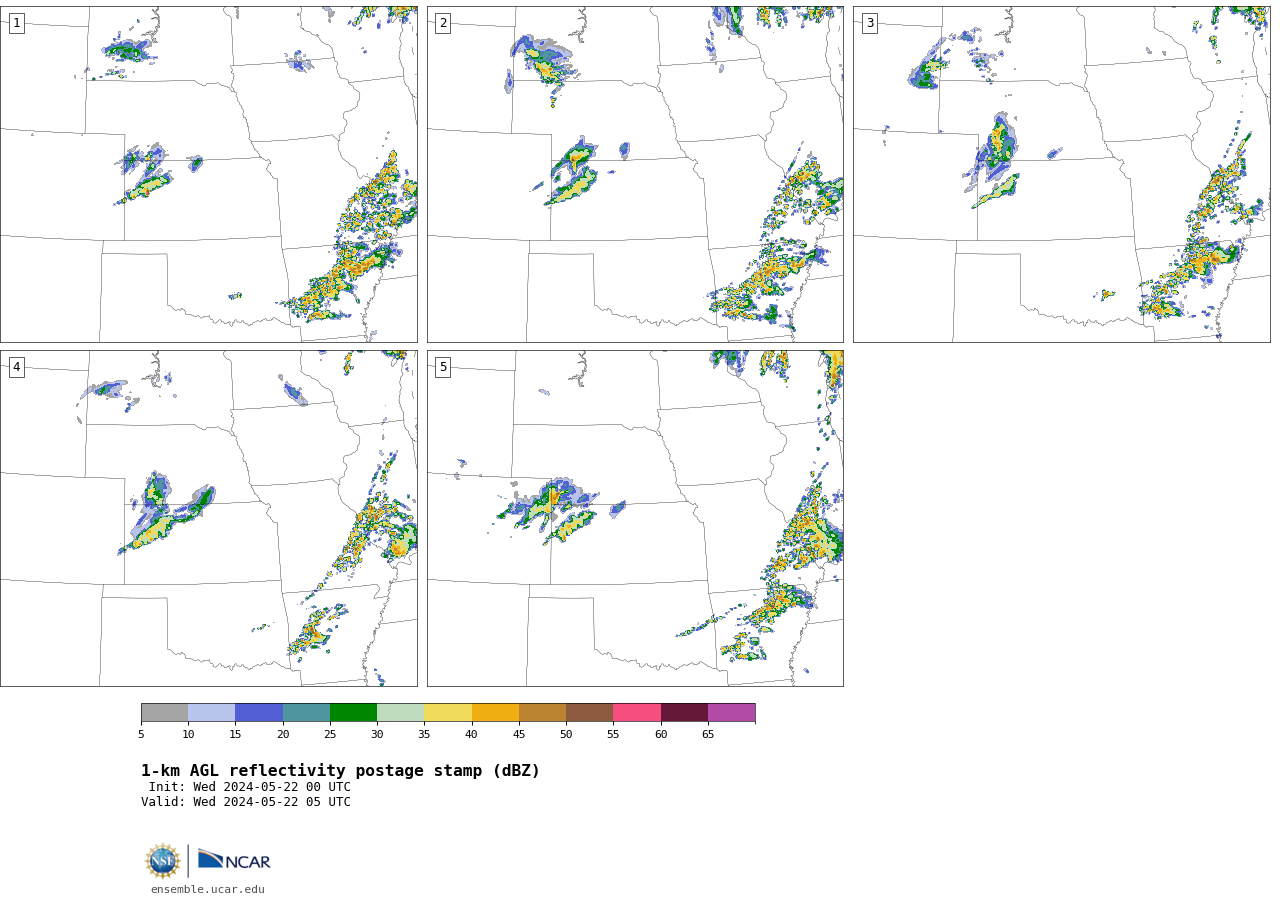Click the panel number 3 label

coord(869,23)
